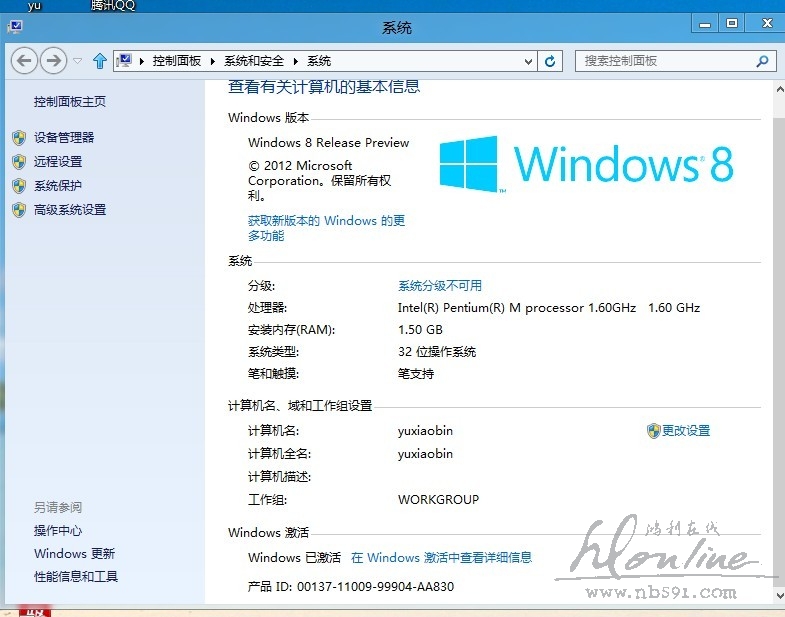Click the shield icon beside 系统保护
This screenshot has width=785, height=617.
point(19,186)
